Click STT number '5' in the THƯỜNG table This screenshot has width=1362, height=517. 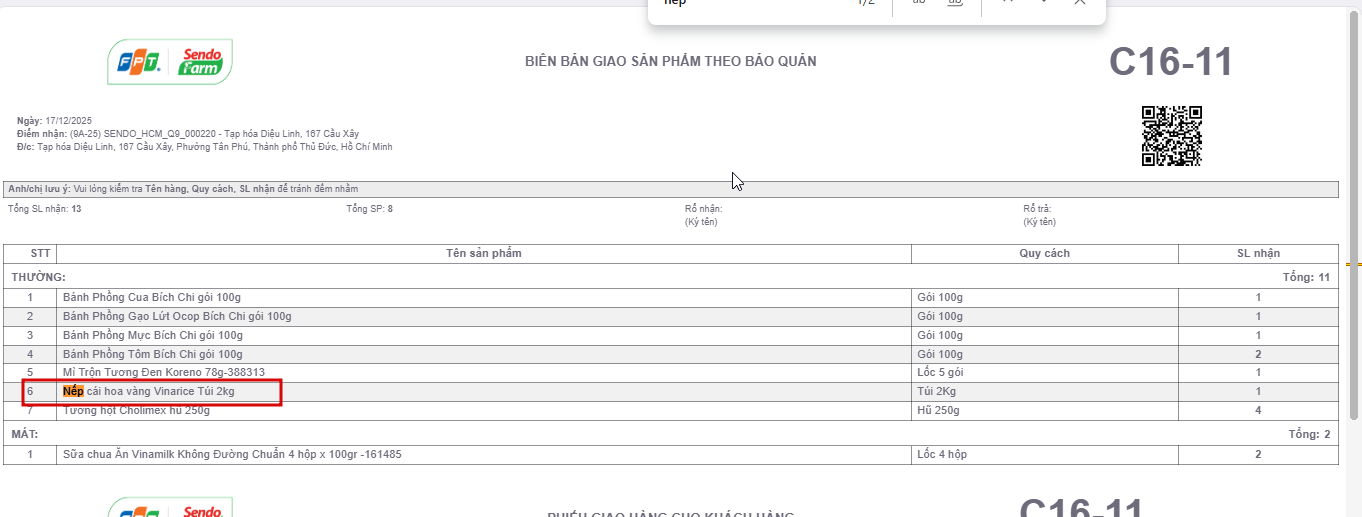[30, 372]
